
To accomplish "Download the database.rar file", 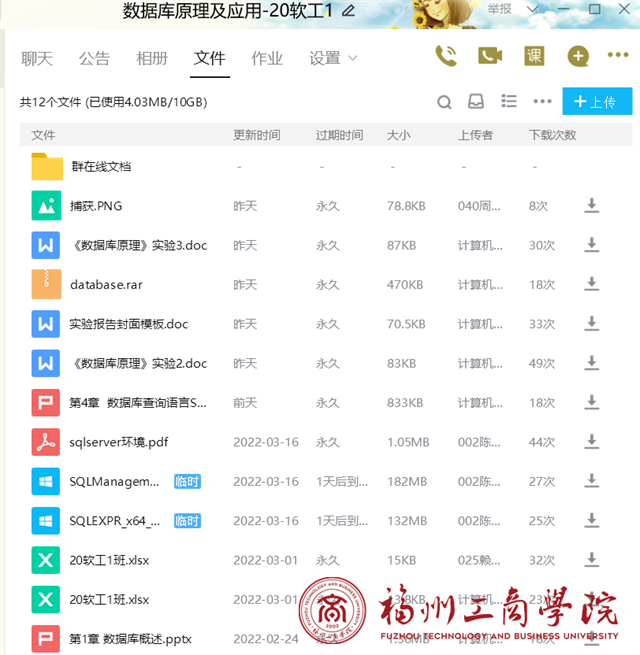I will 591,285.
